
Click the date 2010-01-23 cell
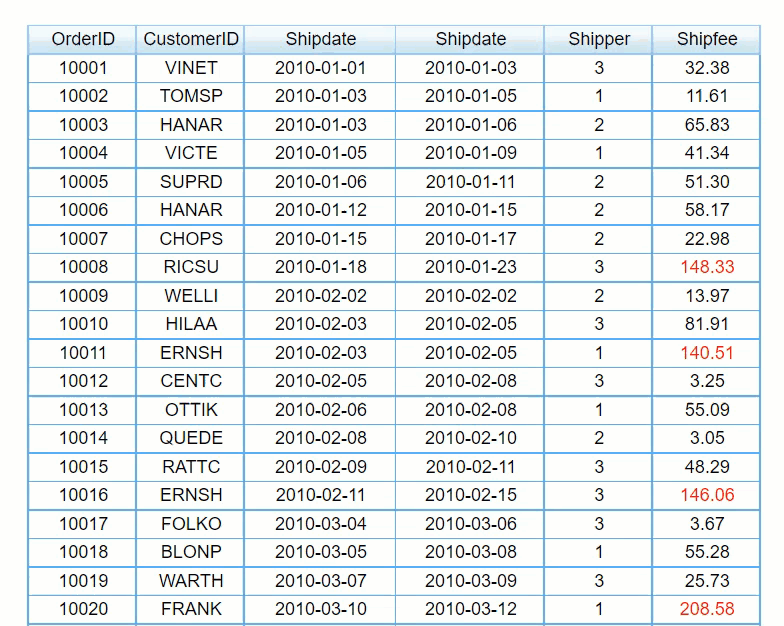pos(471,267)
